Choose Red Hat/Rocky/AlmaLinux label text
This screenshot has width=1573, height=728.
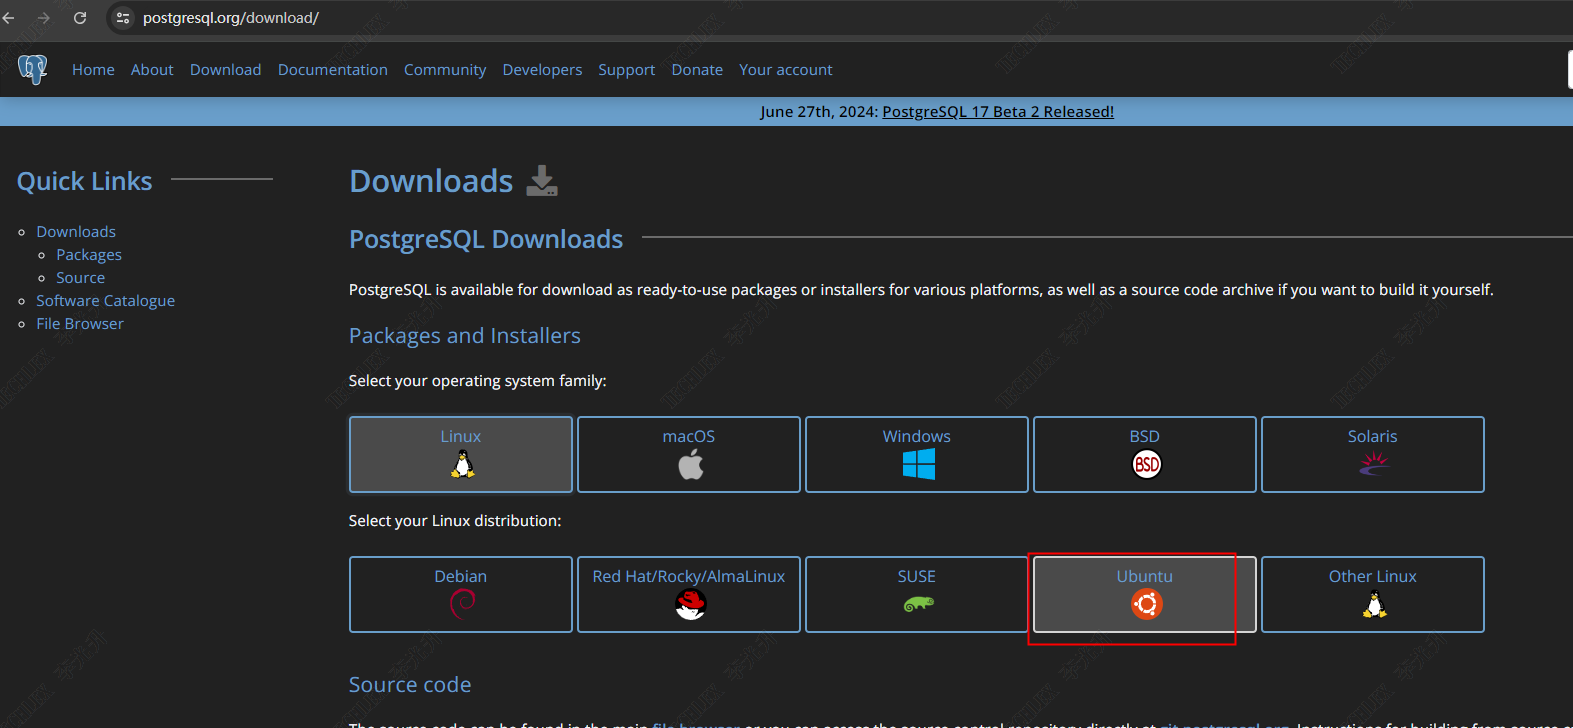point(689,577)
